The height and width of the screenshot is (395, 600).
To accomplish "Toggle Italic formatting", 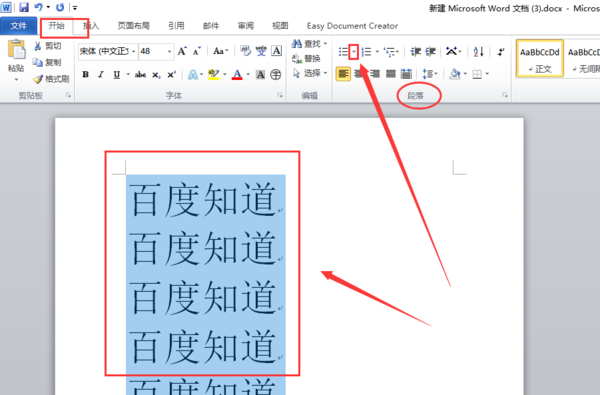I will (101, 75).
